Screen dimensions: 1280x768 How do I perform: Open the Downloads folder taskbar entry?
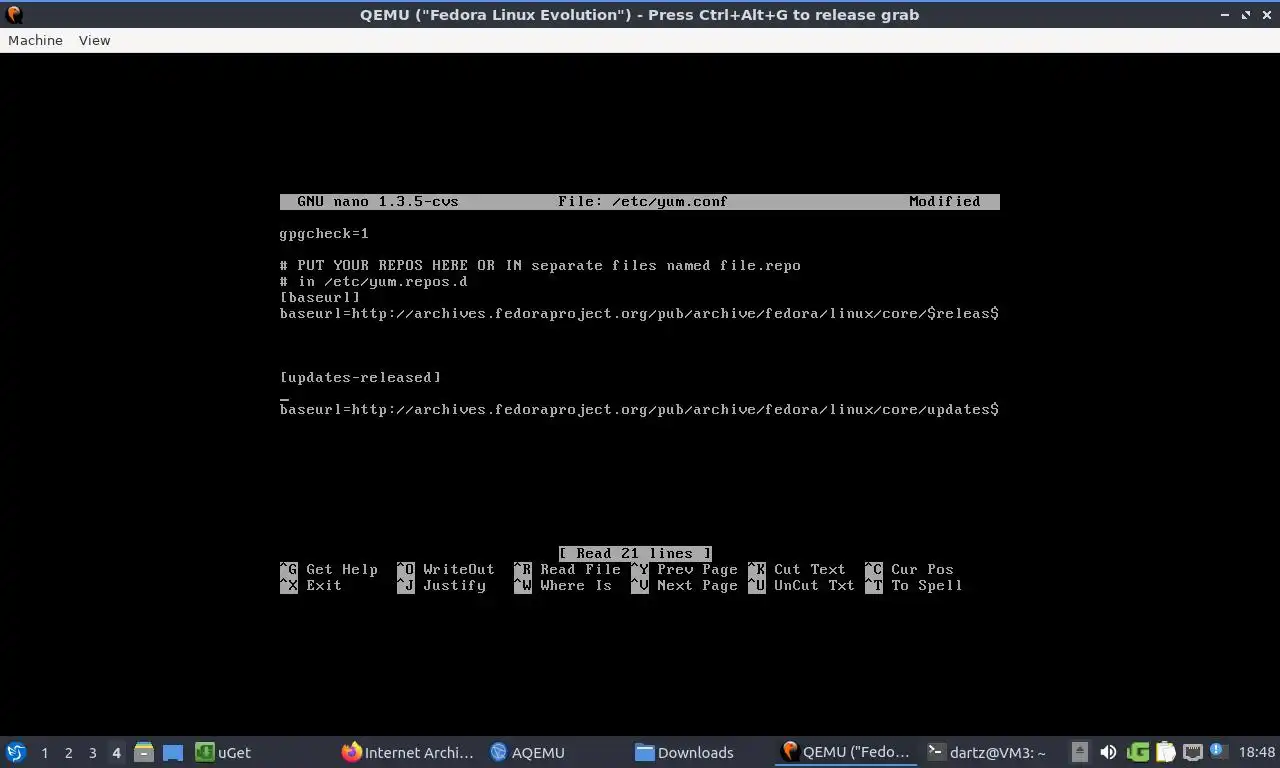(x=685, y=752)
